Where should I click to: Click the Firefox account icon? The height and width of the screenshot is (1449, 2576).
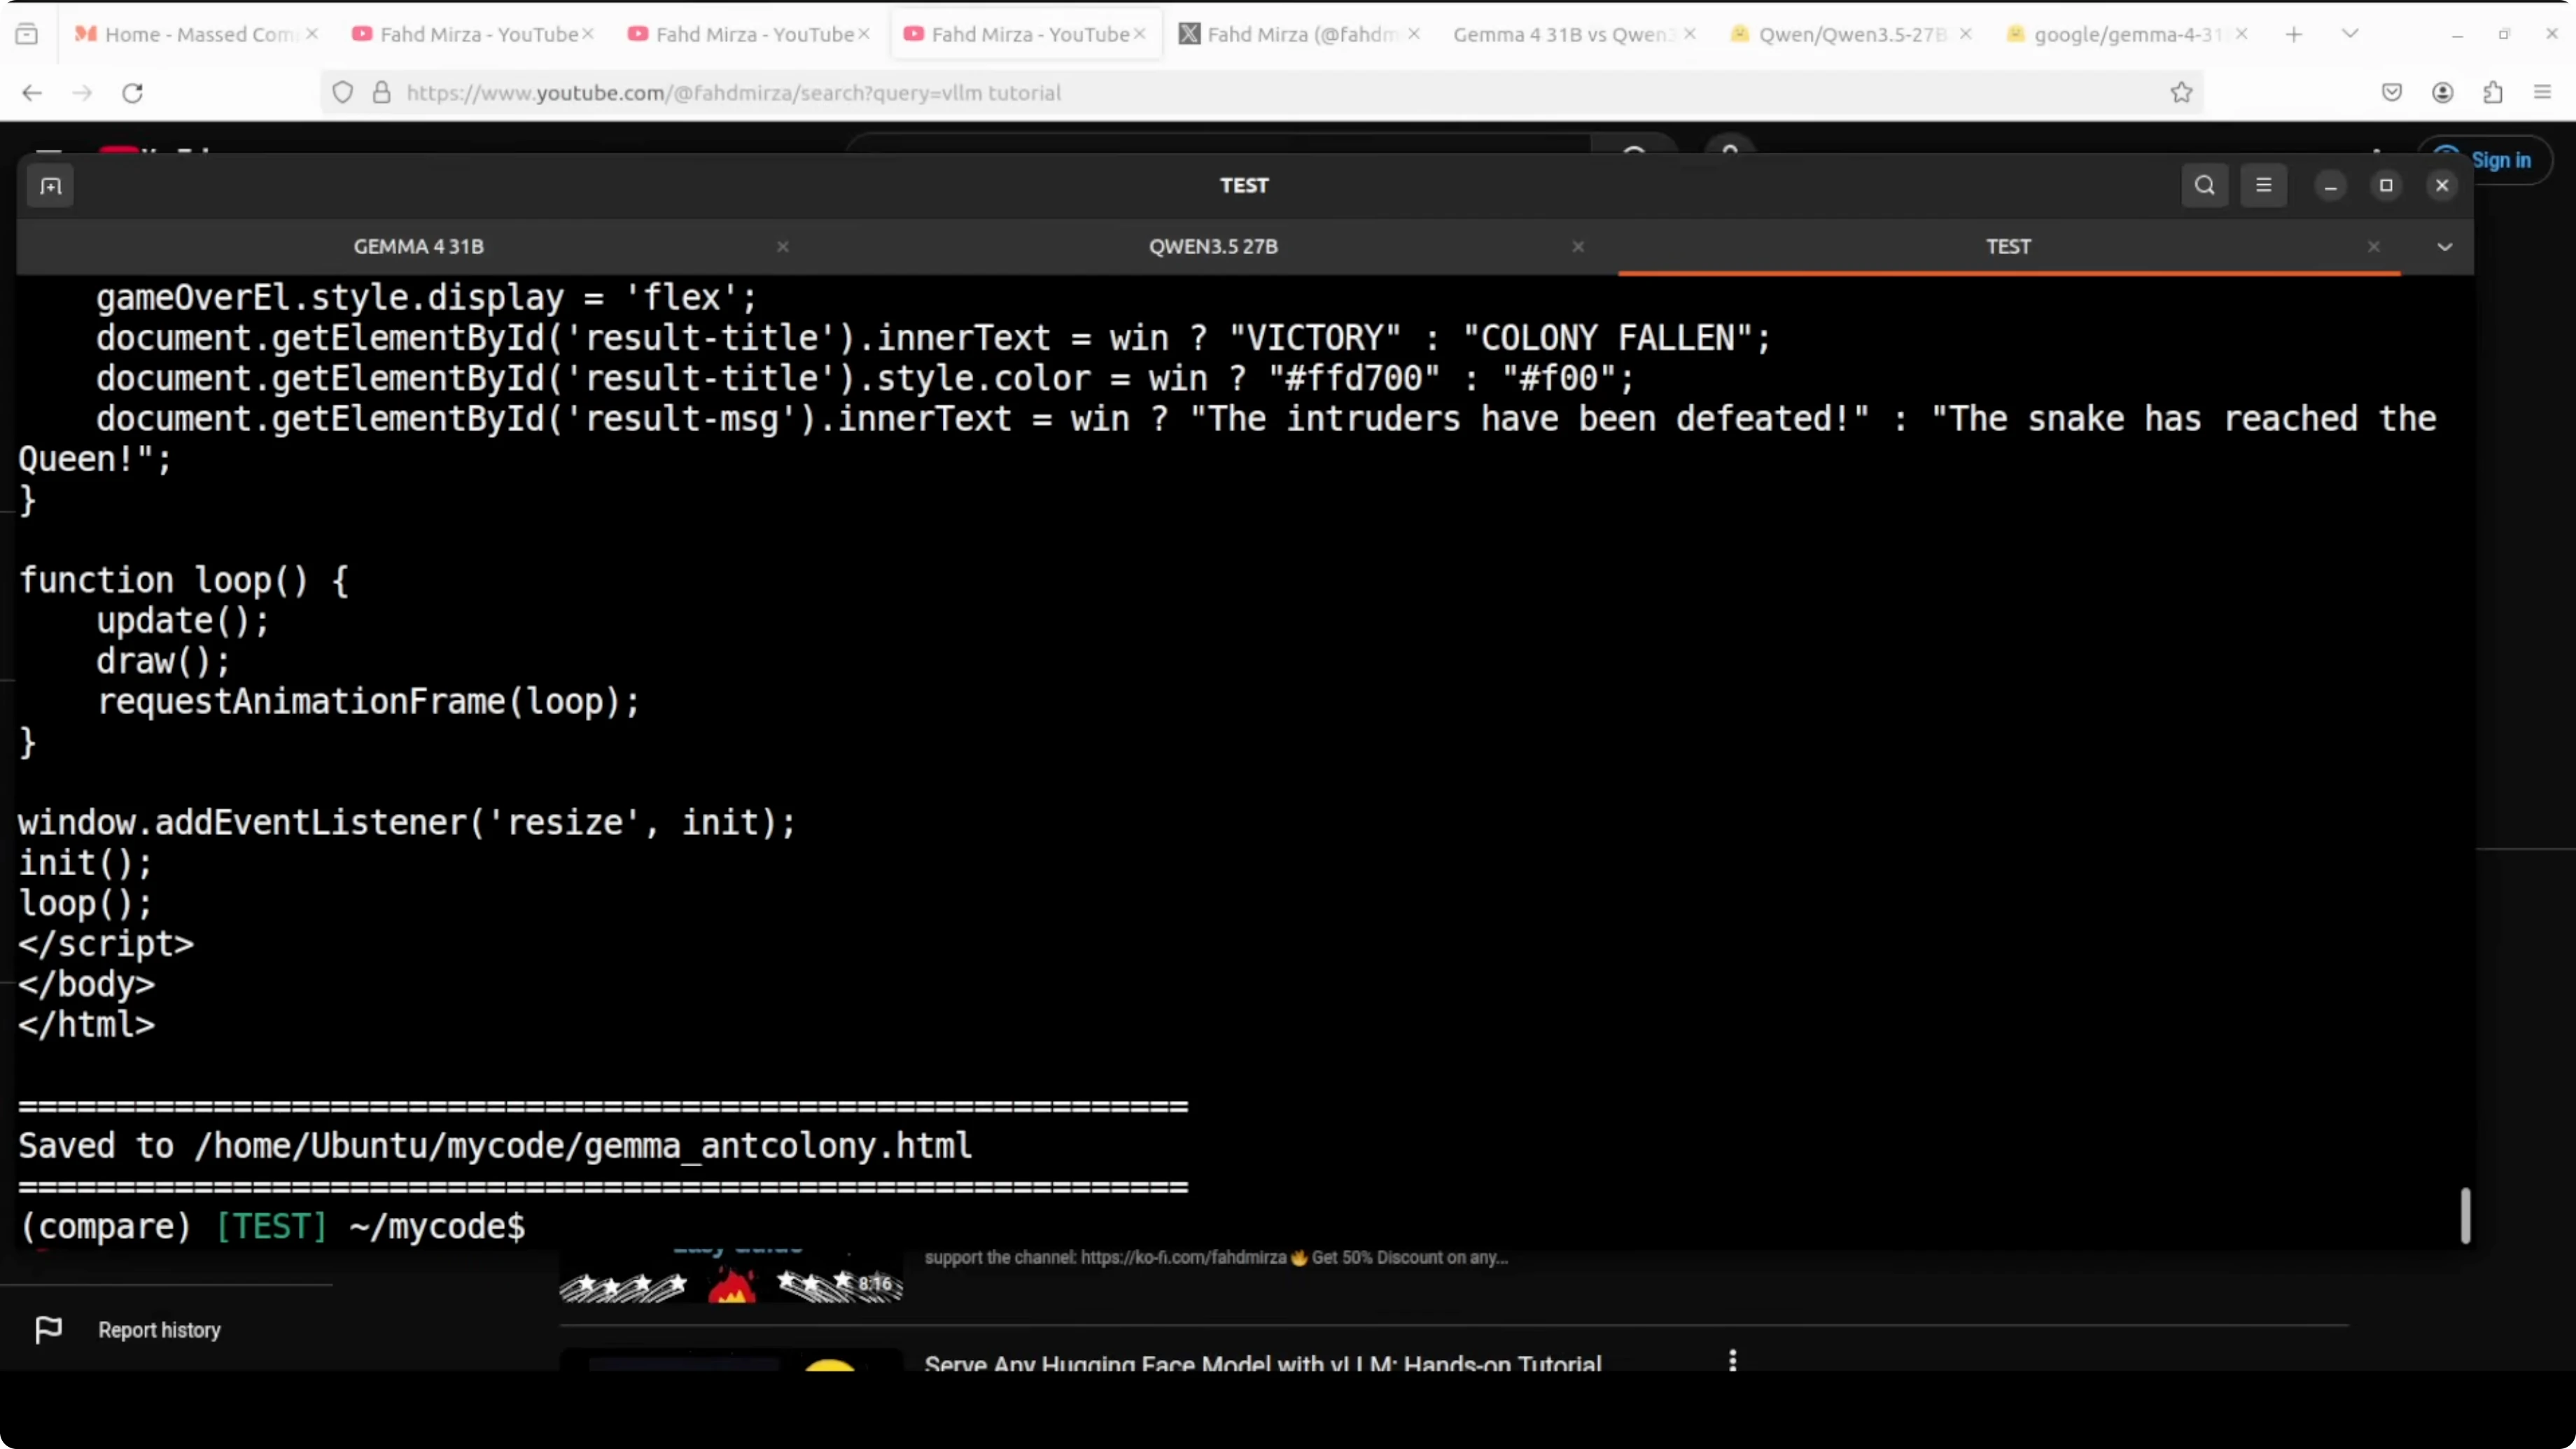(2442, 93)
